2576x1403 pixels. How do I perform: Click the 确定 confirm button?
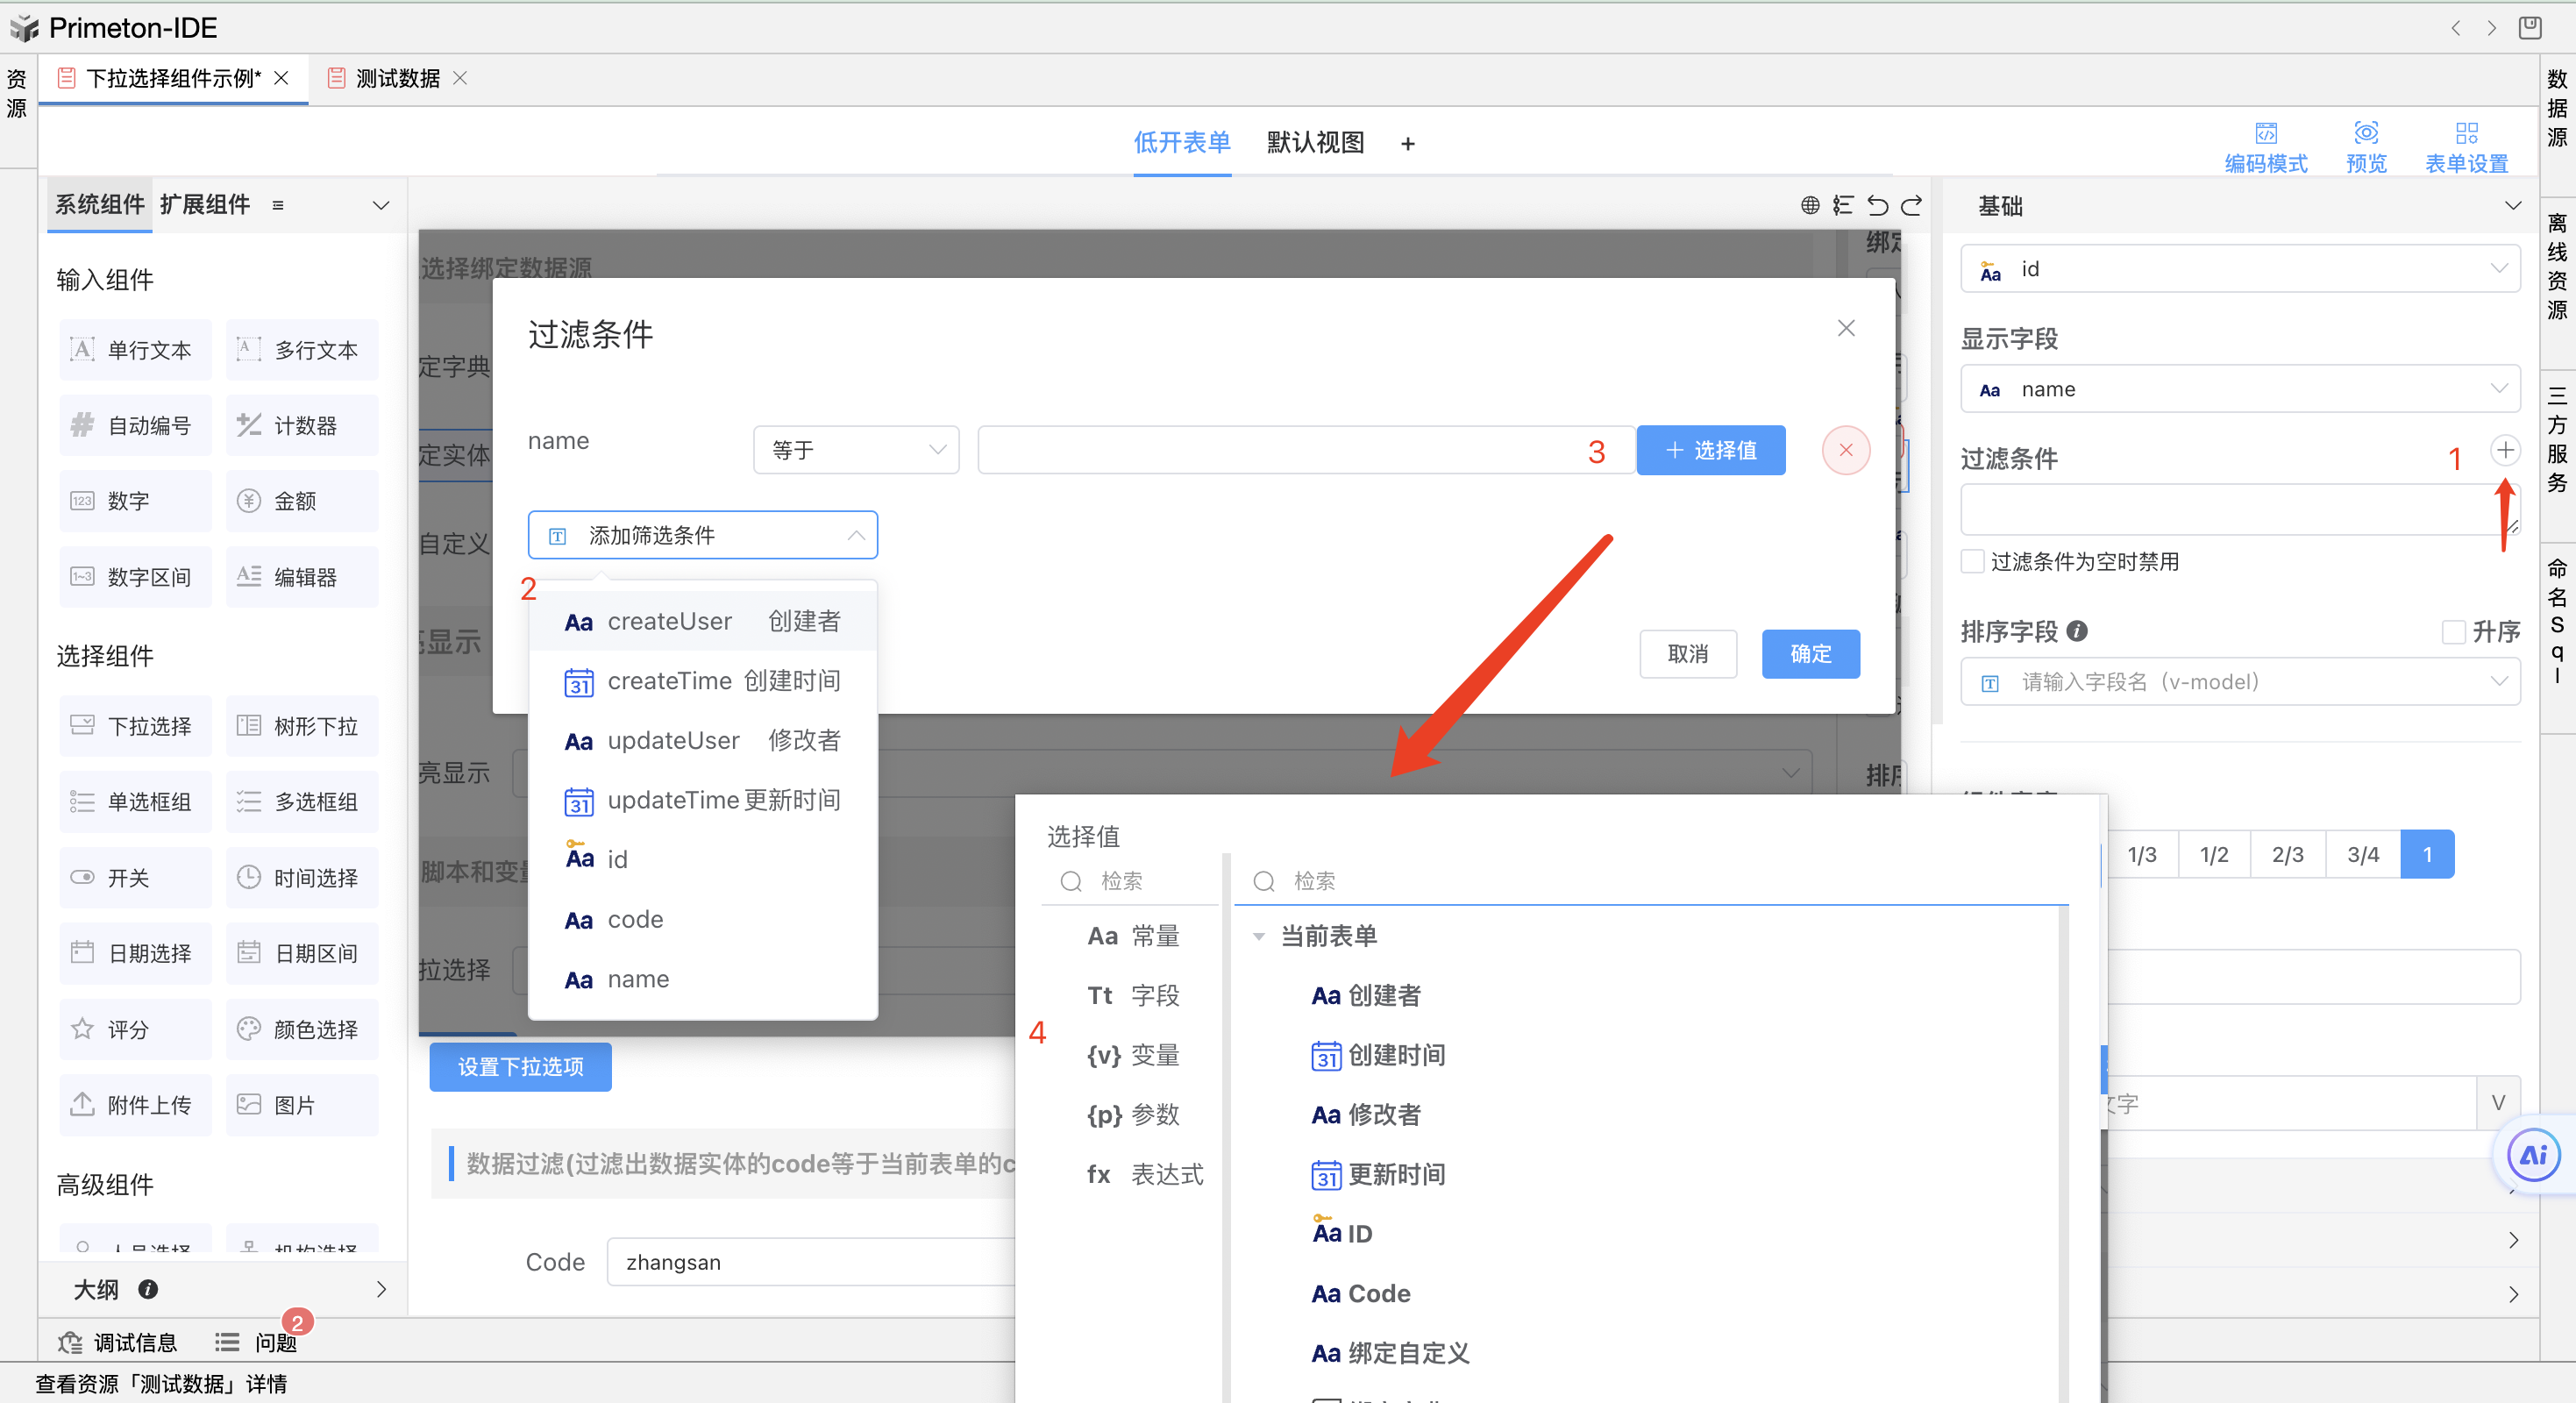click(1810, 654)
